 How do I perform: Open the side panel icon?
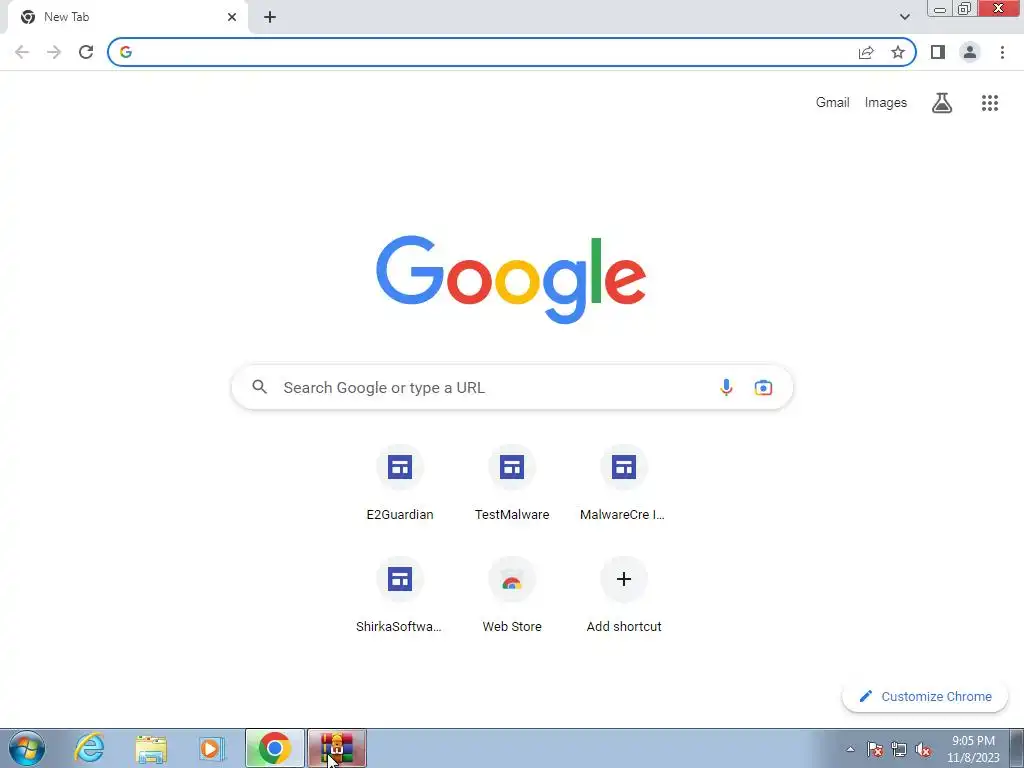938,52
